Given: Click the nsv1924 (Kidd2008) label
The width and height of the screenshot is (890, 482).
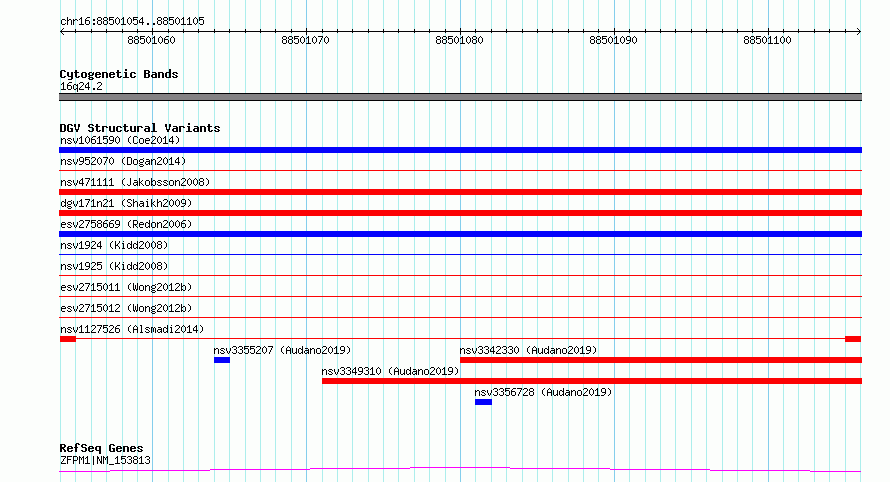Looking at the screenshot, I should click(114, 245).
